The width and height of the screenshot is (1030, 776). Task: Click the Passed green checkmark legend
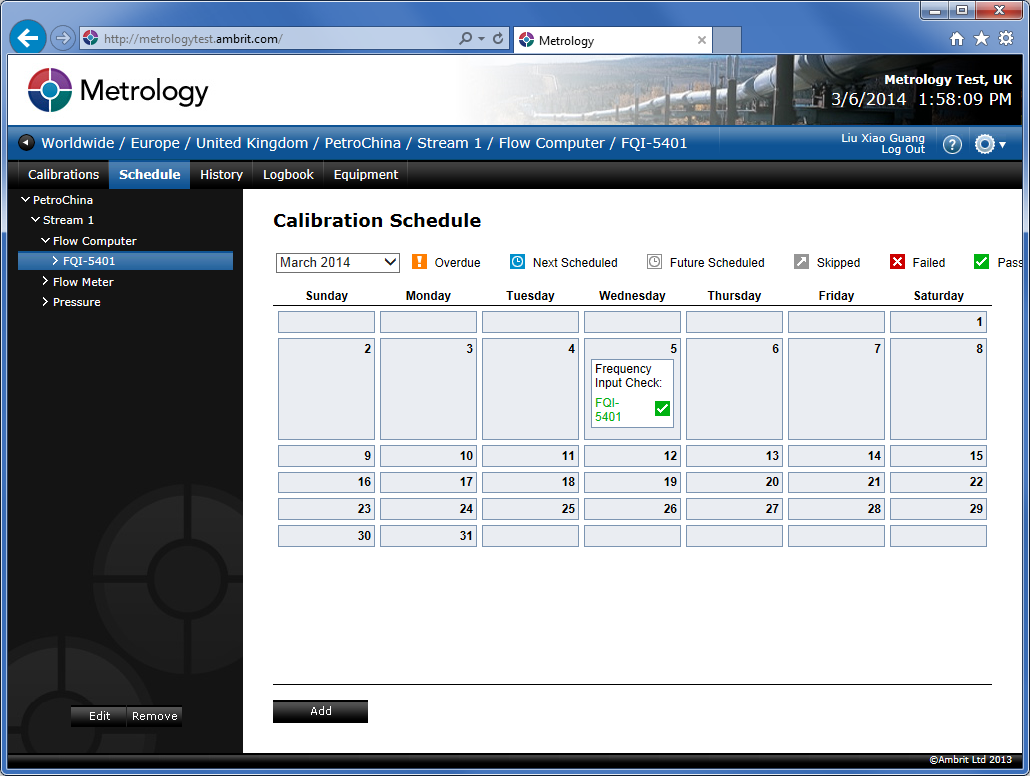click(981, 261)
